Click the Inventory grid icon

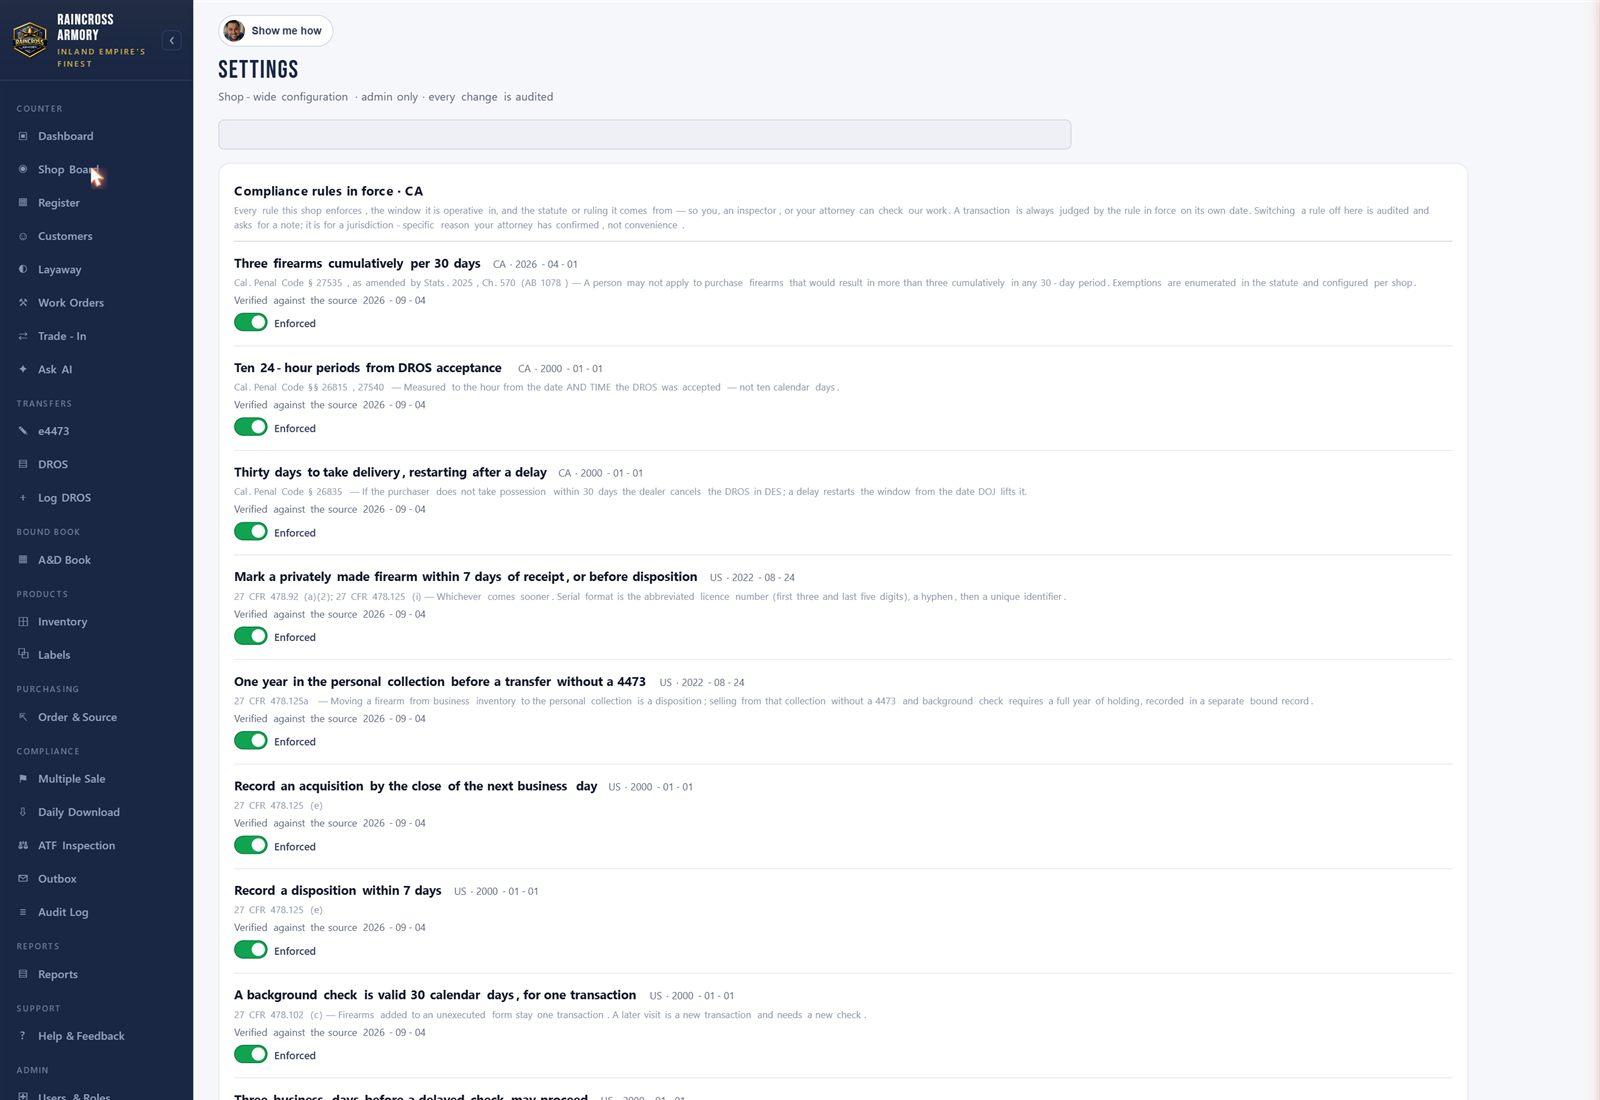[x=23, y=621]
